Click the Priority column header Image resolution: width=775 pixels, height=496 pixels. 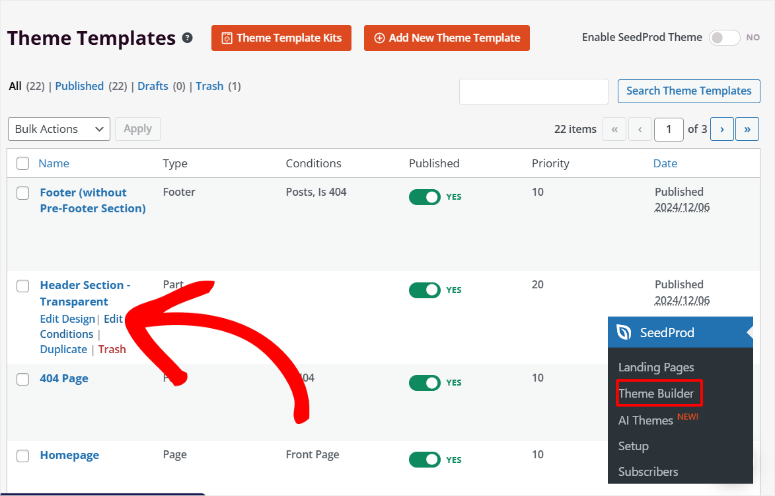pos(551,164)
